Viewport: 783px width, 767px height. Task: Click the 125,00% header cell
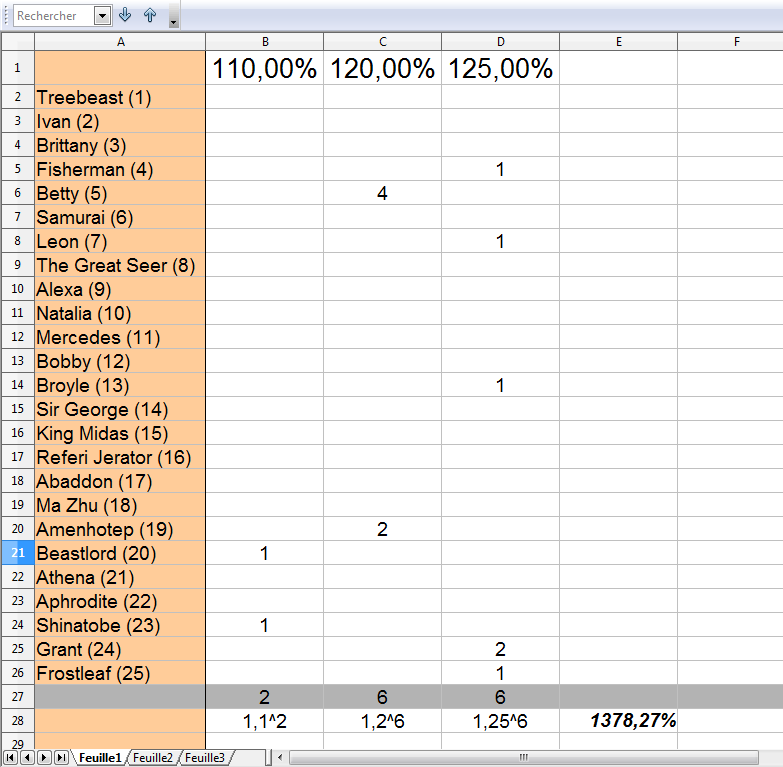click(x=500, y=68)
